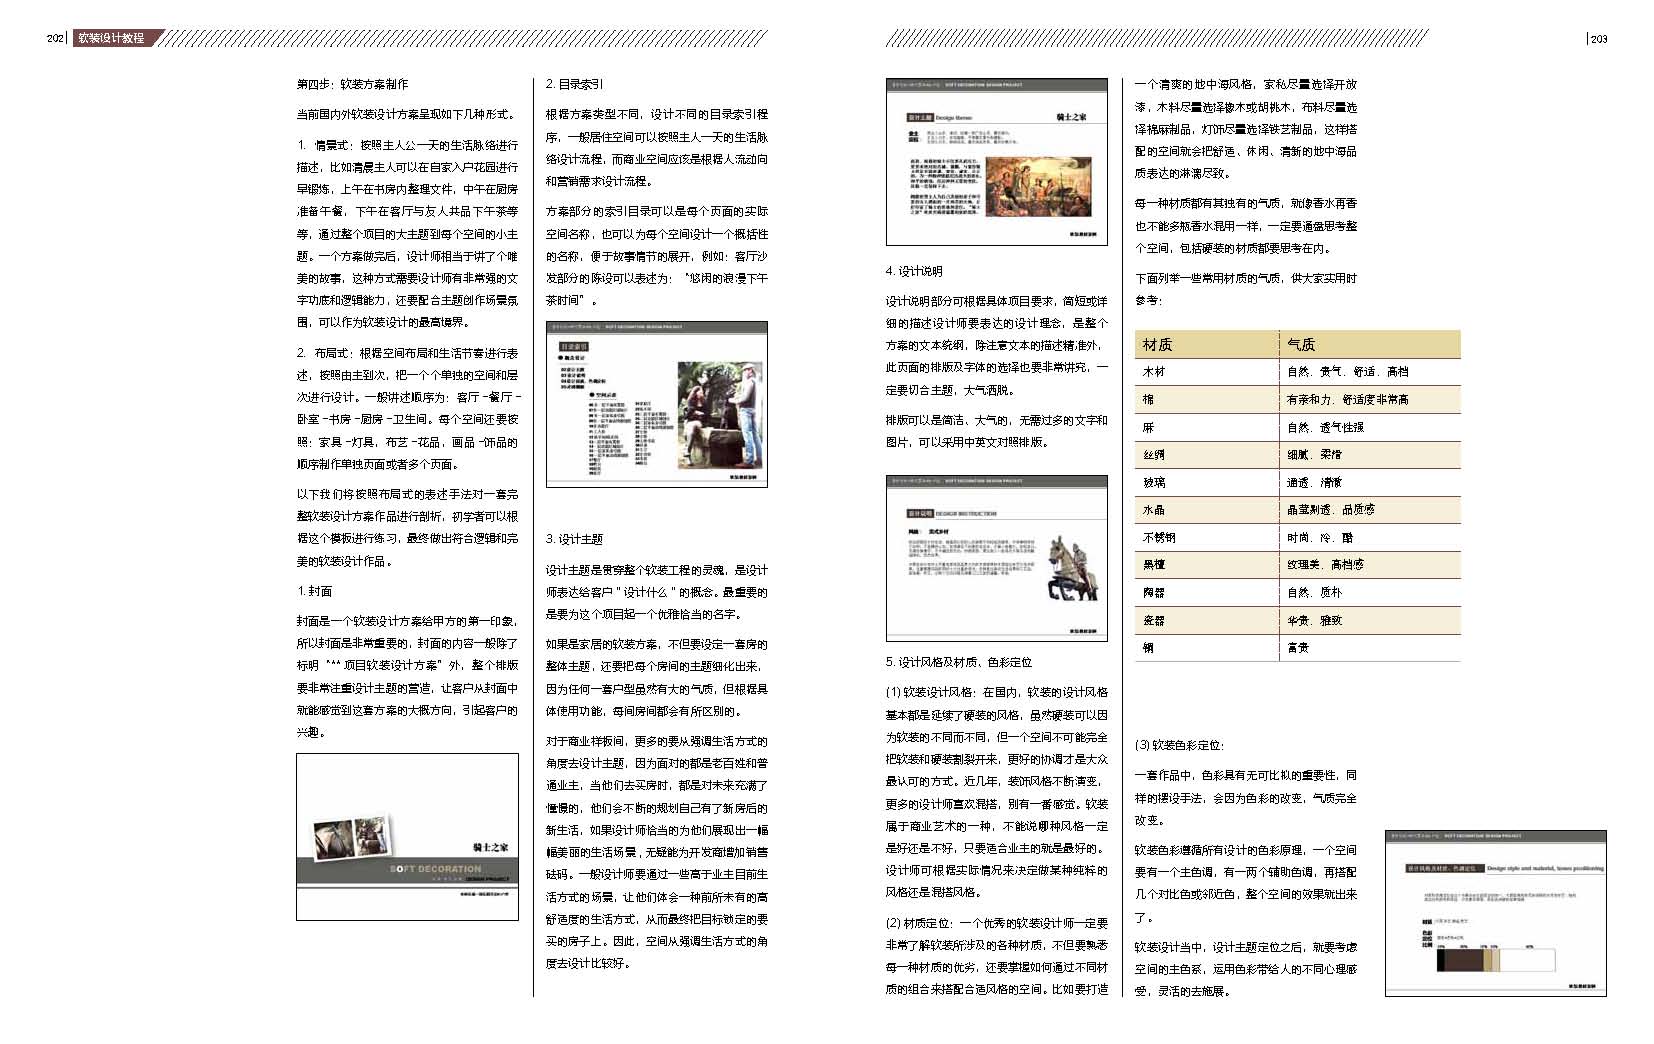Click page number 203
Viewport: 1654px width, 1044px height.
click(x=1598, y=39)
